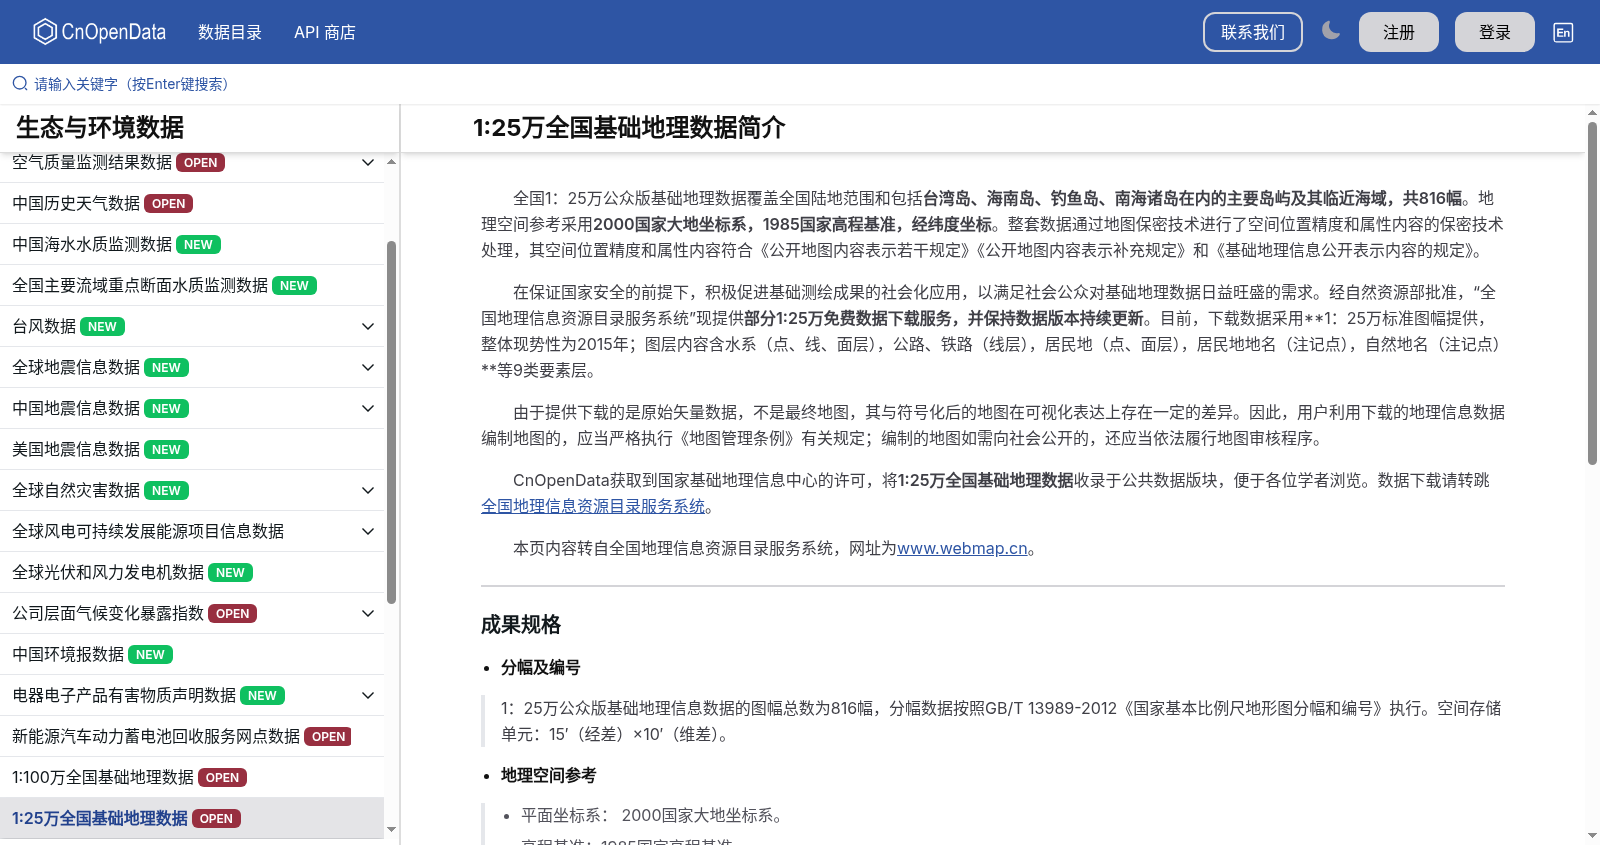Expand the 全球风电可持续发展能源项目信息数据 chevron
Viewport: 1600px width, 861px height.
pyautogui.click(x=368, y=531)
